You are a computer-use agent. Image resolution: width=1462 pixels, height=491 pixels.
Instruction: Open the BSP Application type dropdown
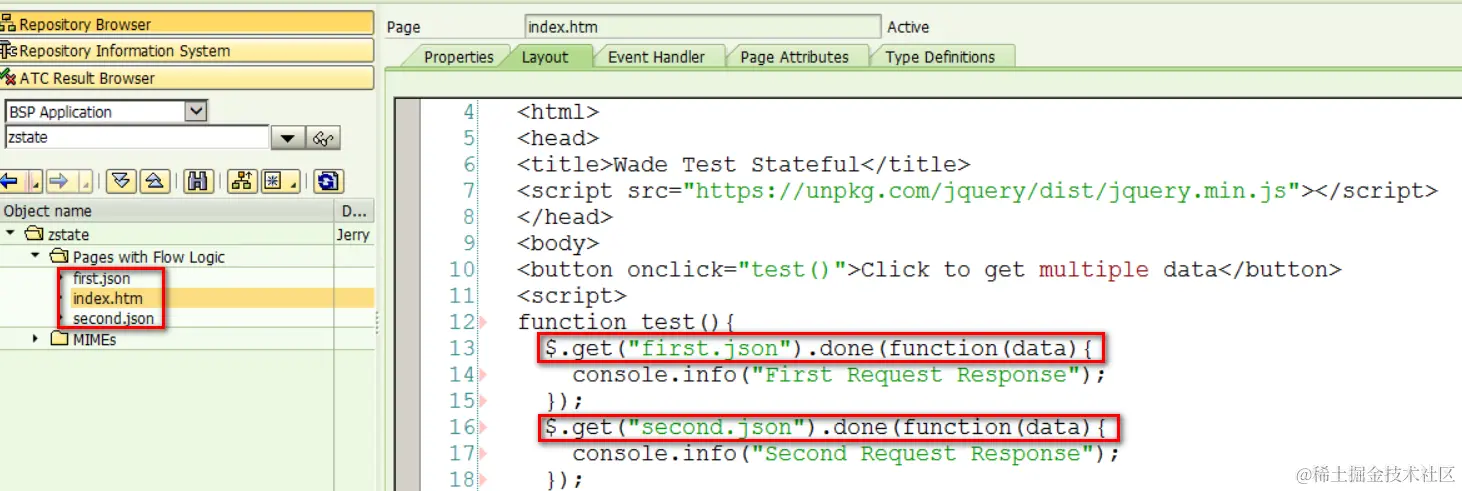pyautogui.click(x=197, y=111)
